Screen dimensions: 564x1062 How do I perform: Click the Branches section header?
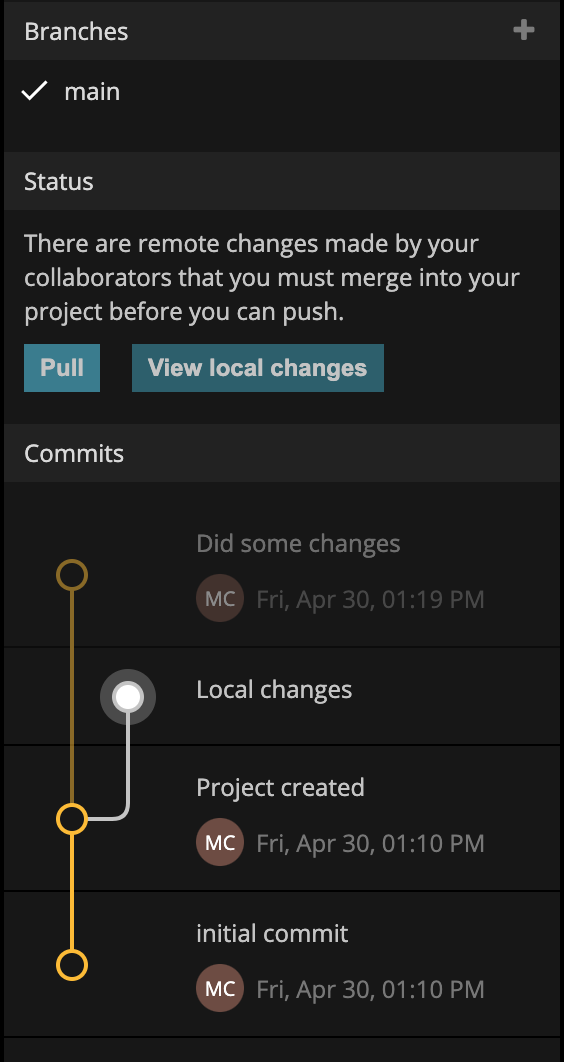point(282,31)
